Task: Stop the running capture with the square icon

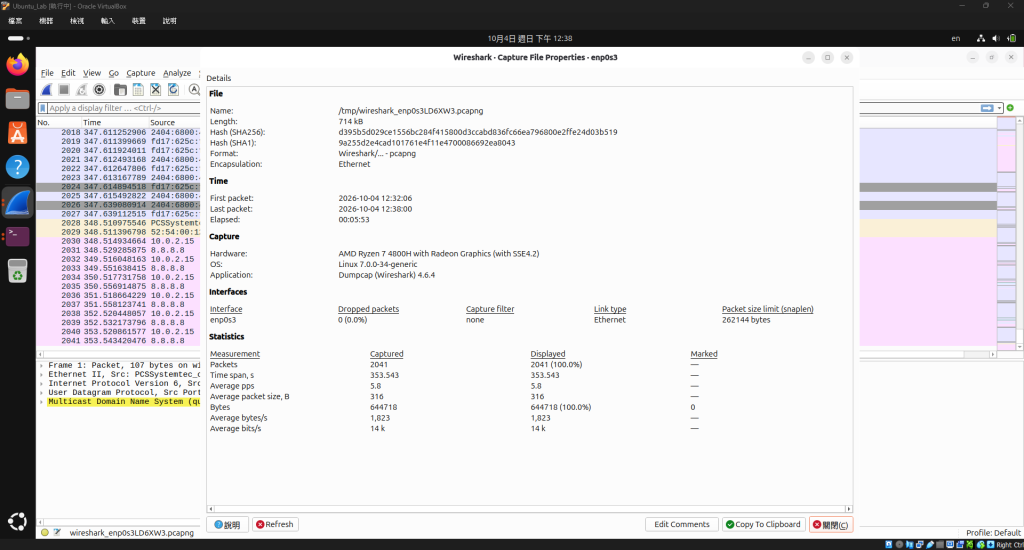Action: (x=64, y=90)
